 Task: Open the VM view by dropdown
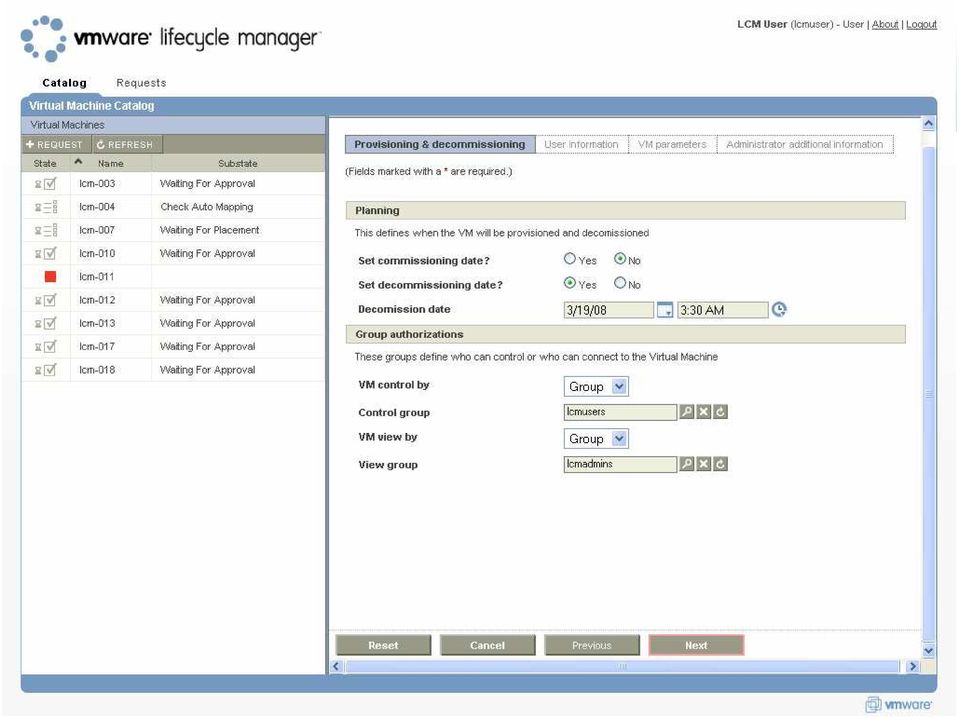tap(596, 438)
